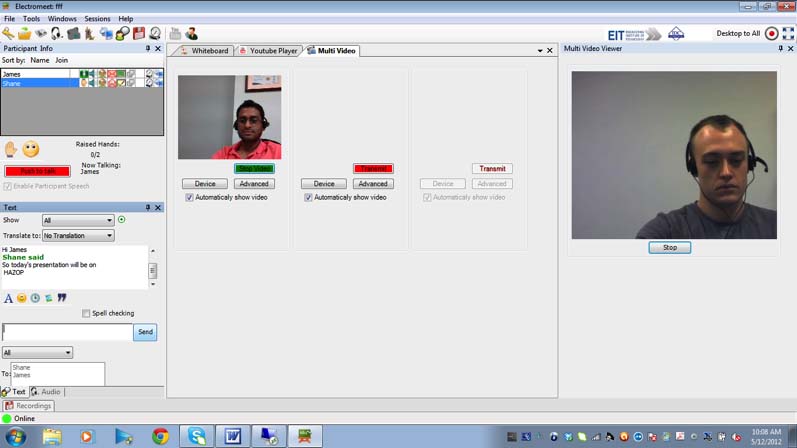Switch to the Whiteboard tab
This screenshot has width=797, height=448.
click(204, 51)
